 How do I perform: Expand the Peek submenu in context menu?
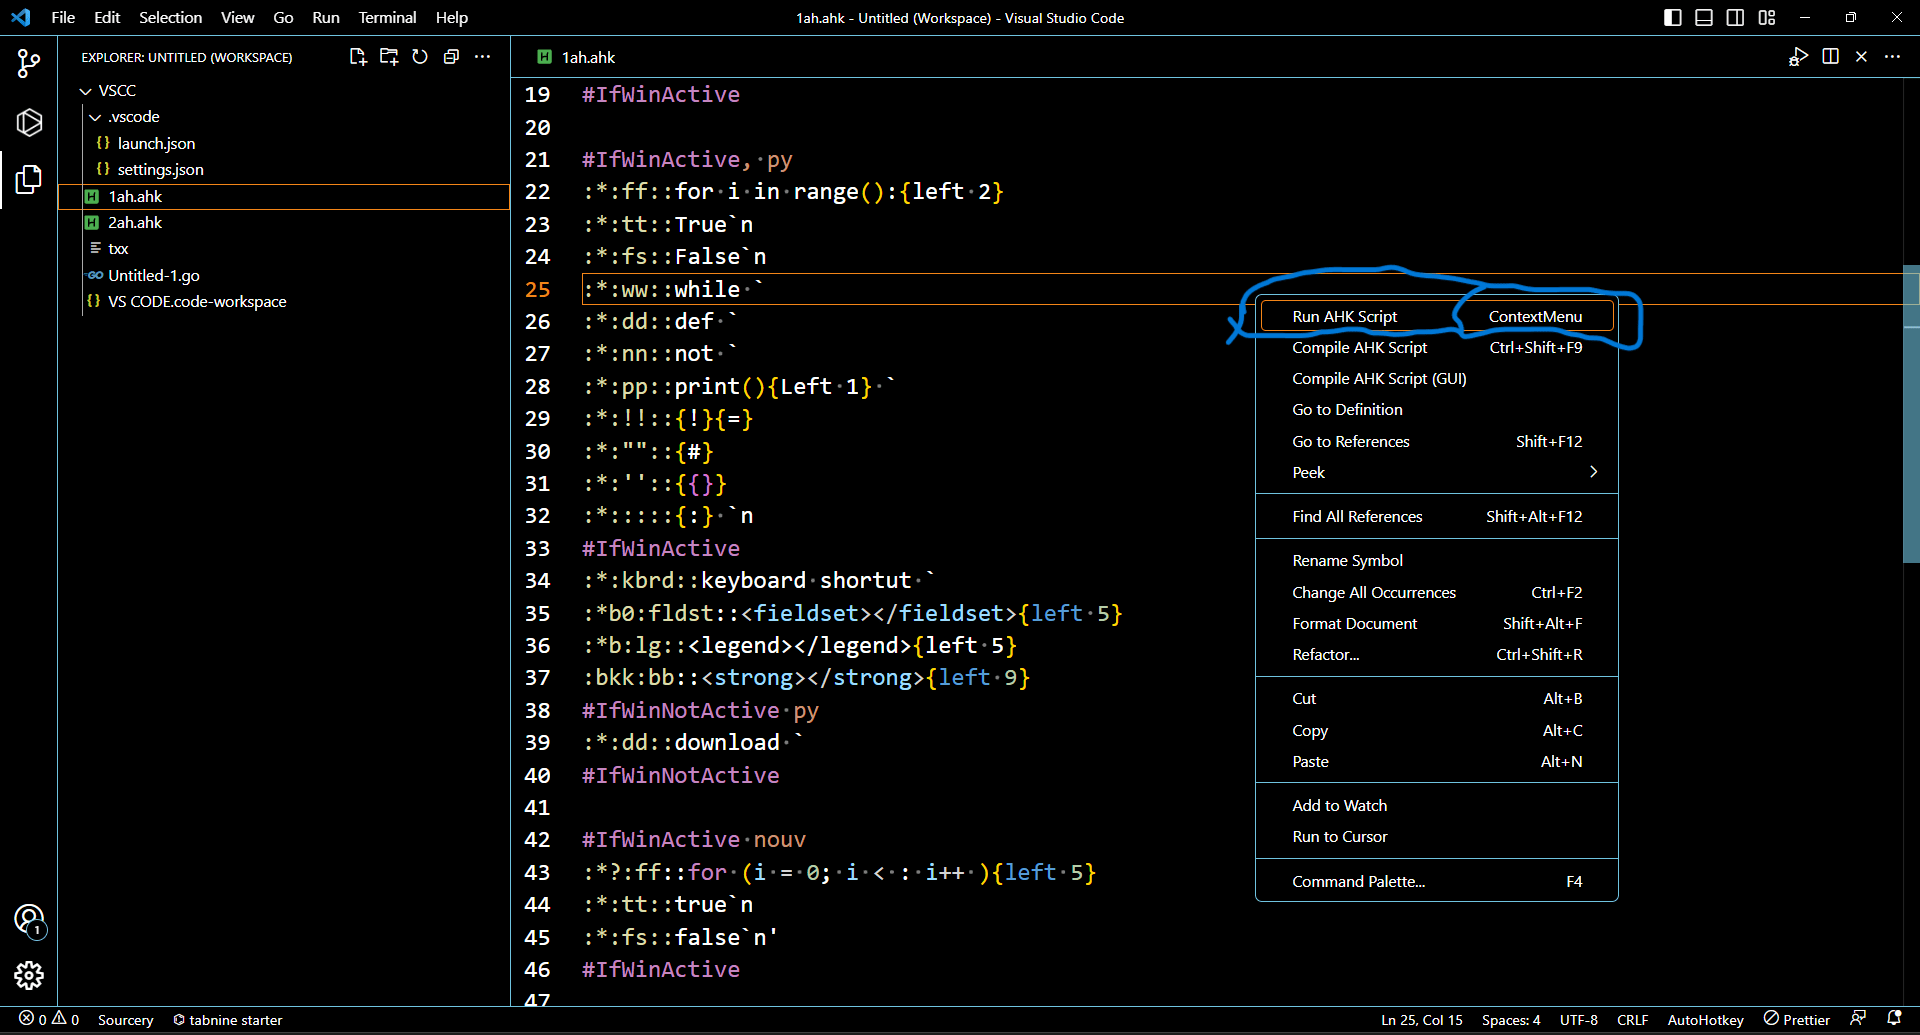pos(1436,472)
